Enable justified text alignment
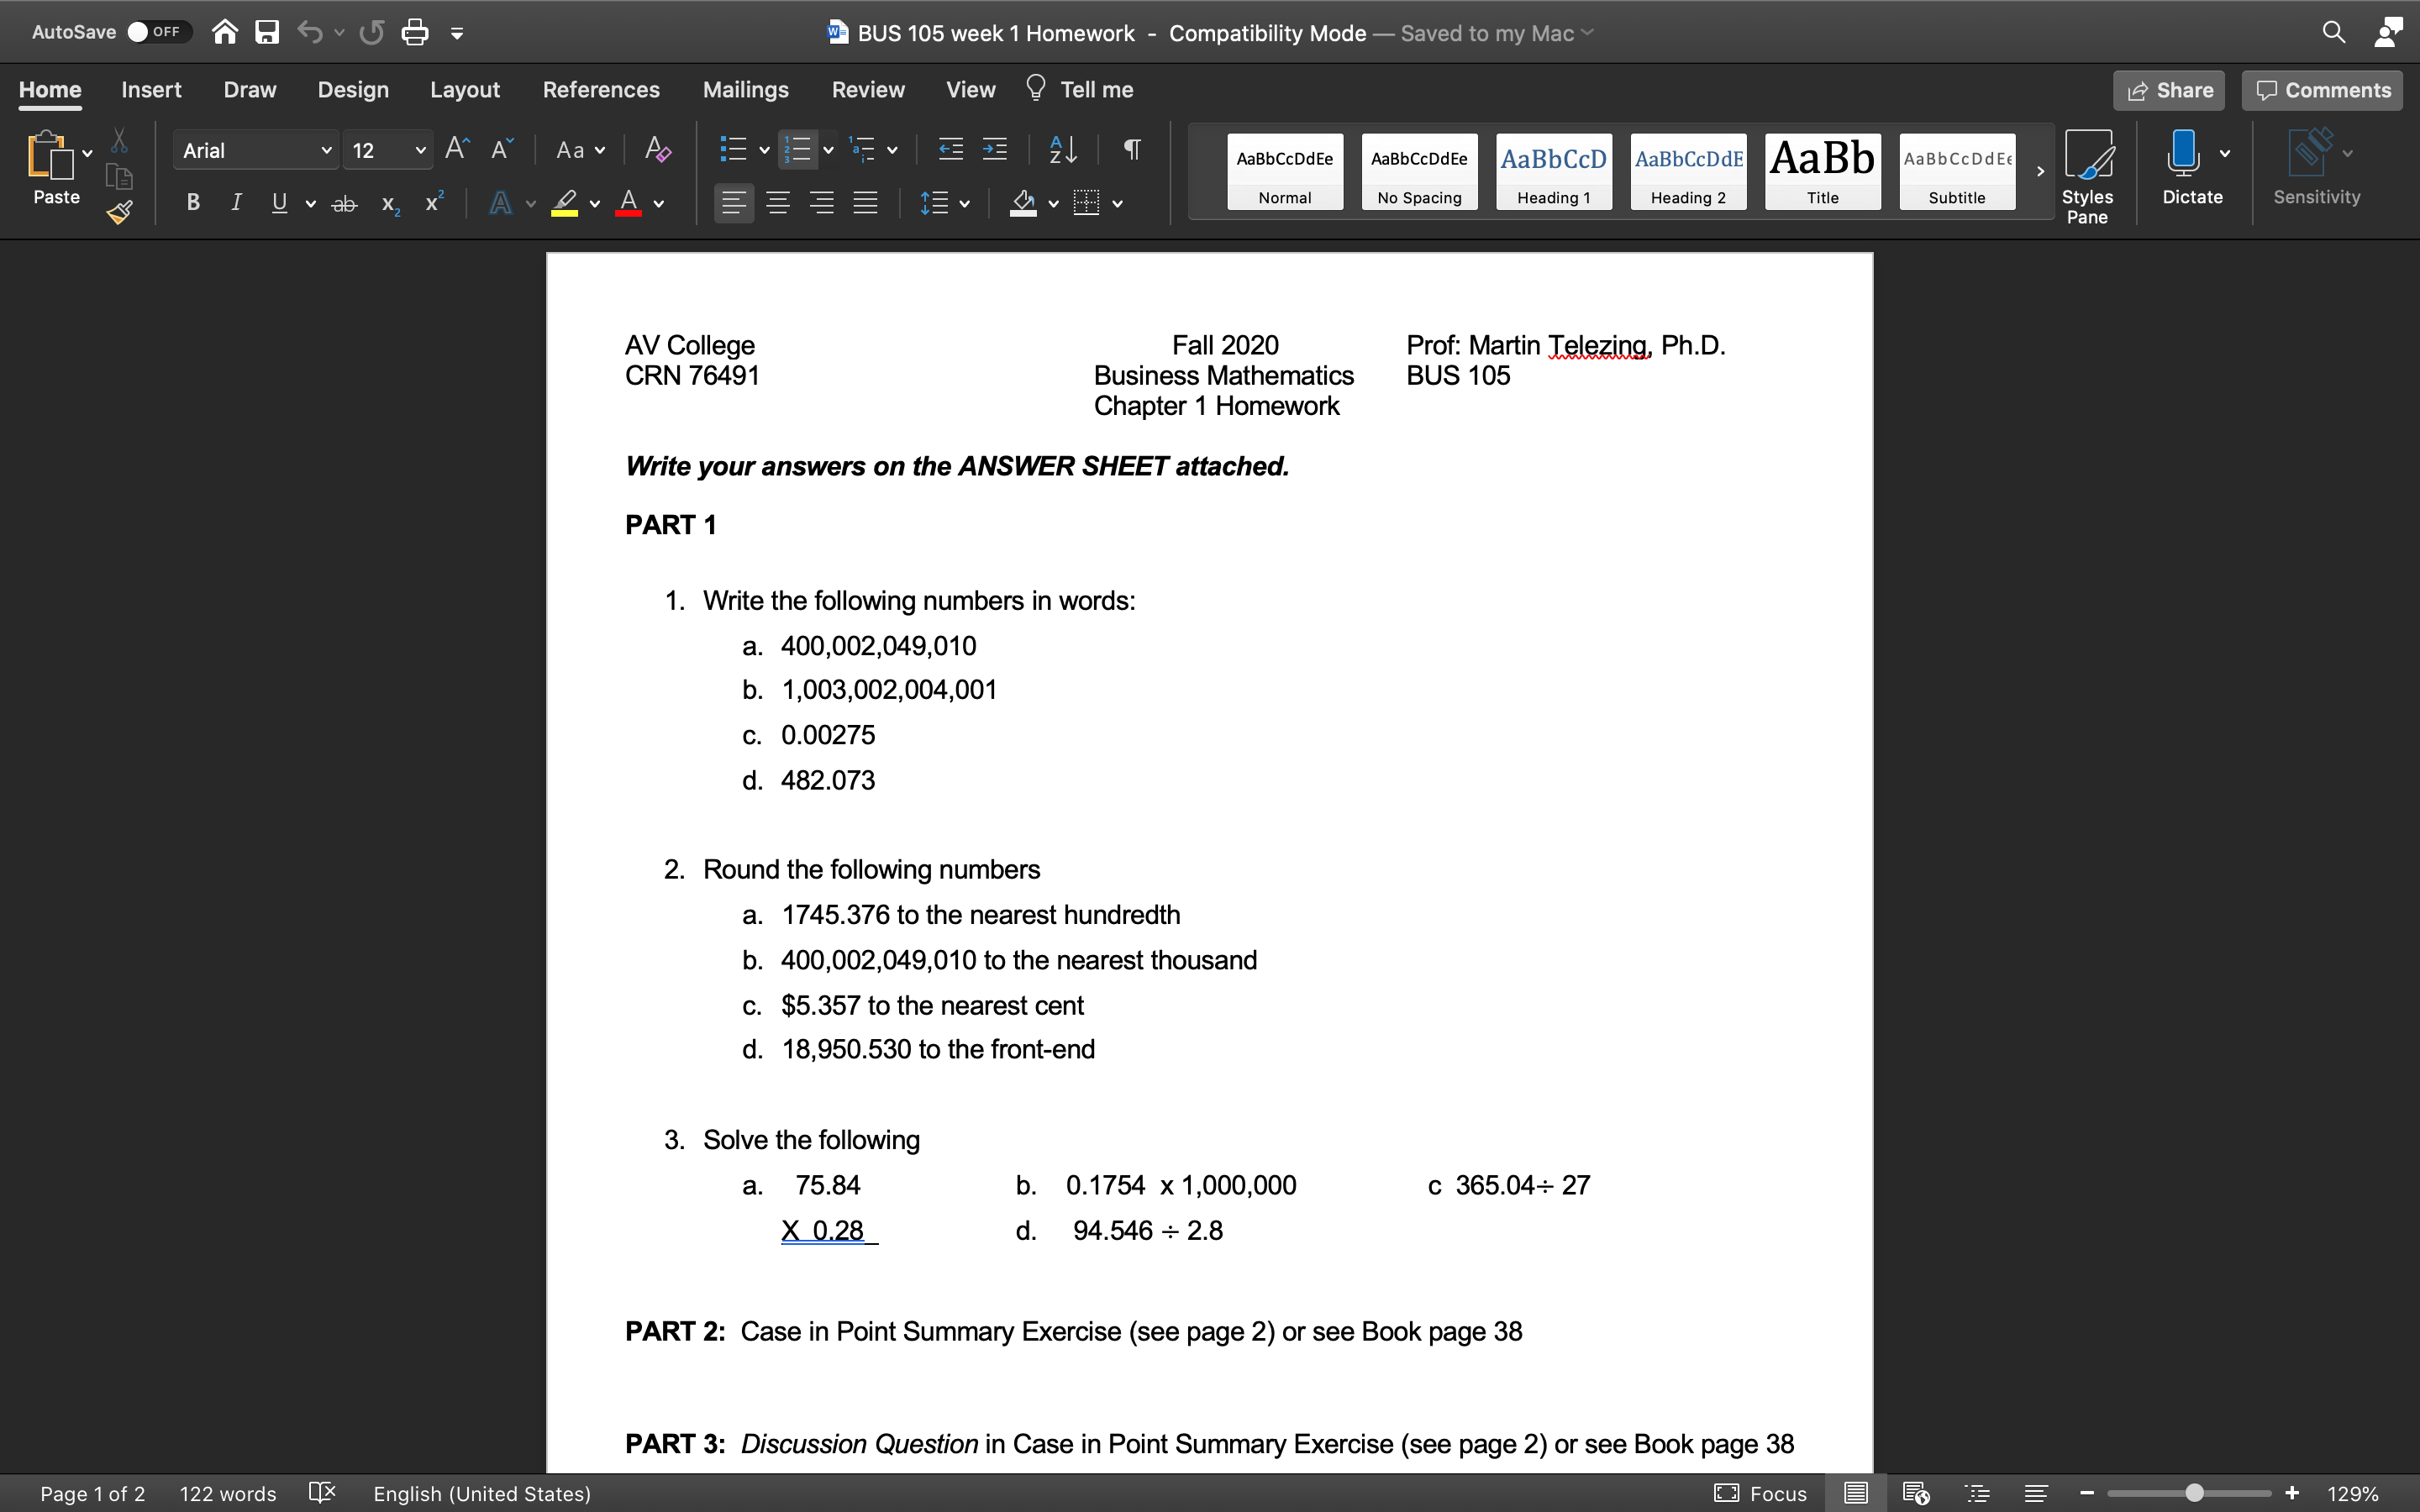Viewport: 2420px width, 1512px height. (x=866, y=202)
